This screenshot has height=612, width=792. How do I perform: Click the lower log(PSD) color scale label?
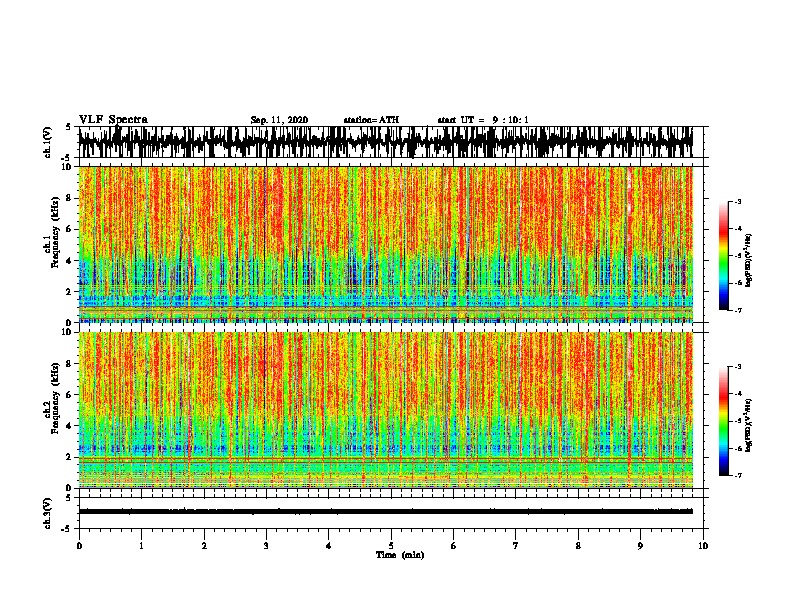click(x=749, y=425)
